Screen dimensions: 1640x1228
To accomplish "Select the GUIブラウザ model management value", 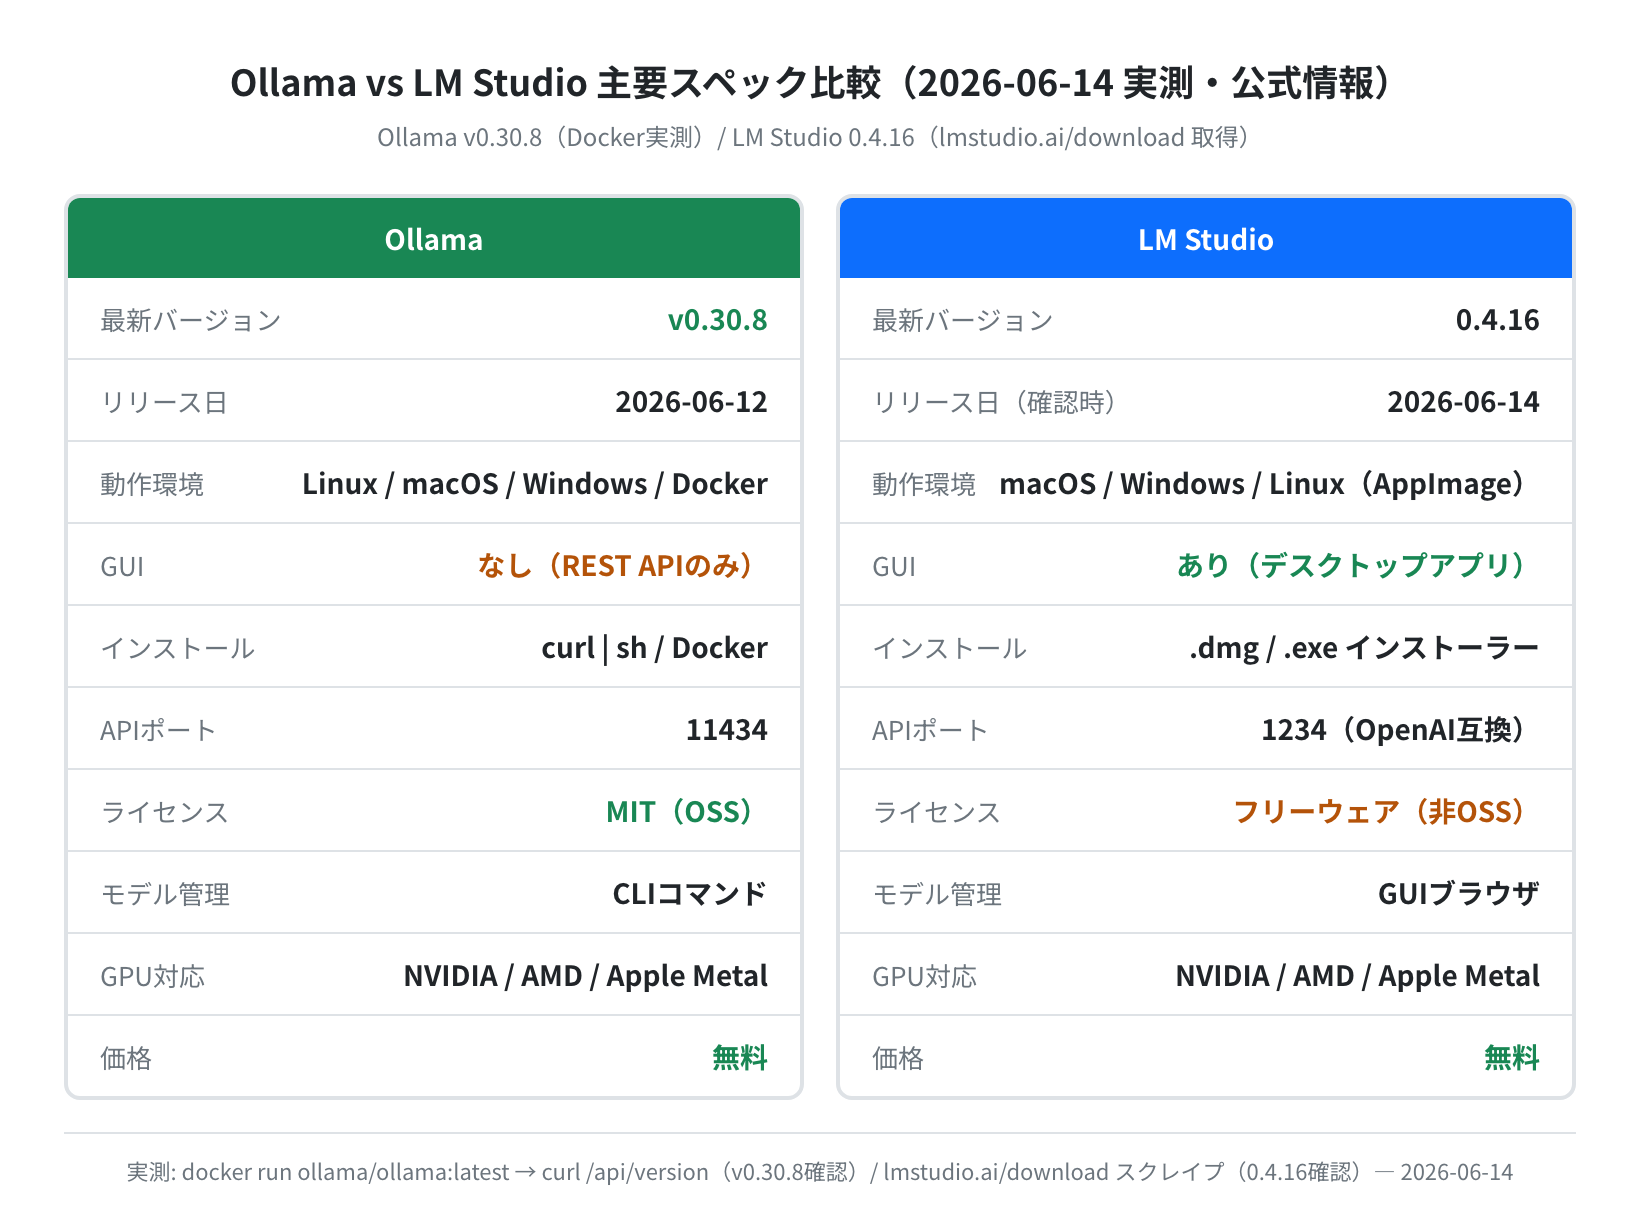I will click(x=1459, y=894).
